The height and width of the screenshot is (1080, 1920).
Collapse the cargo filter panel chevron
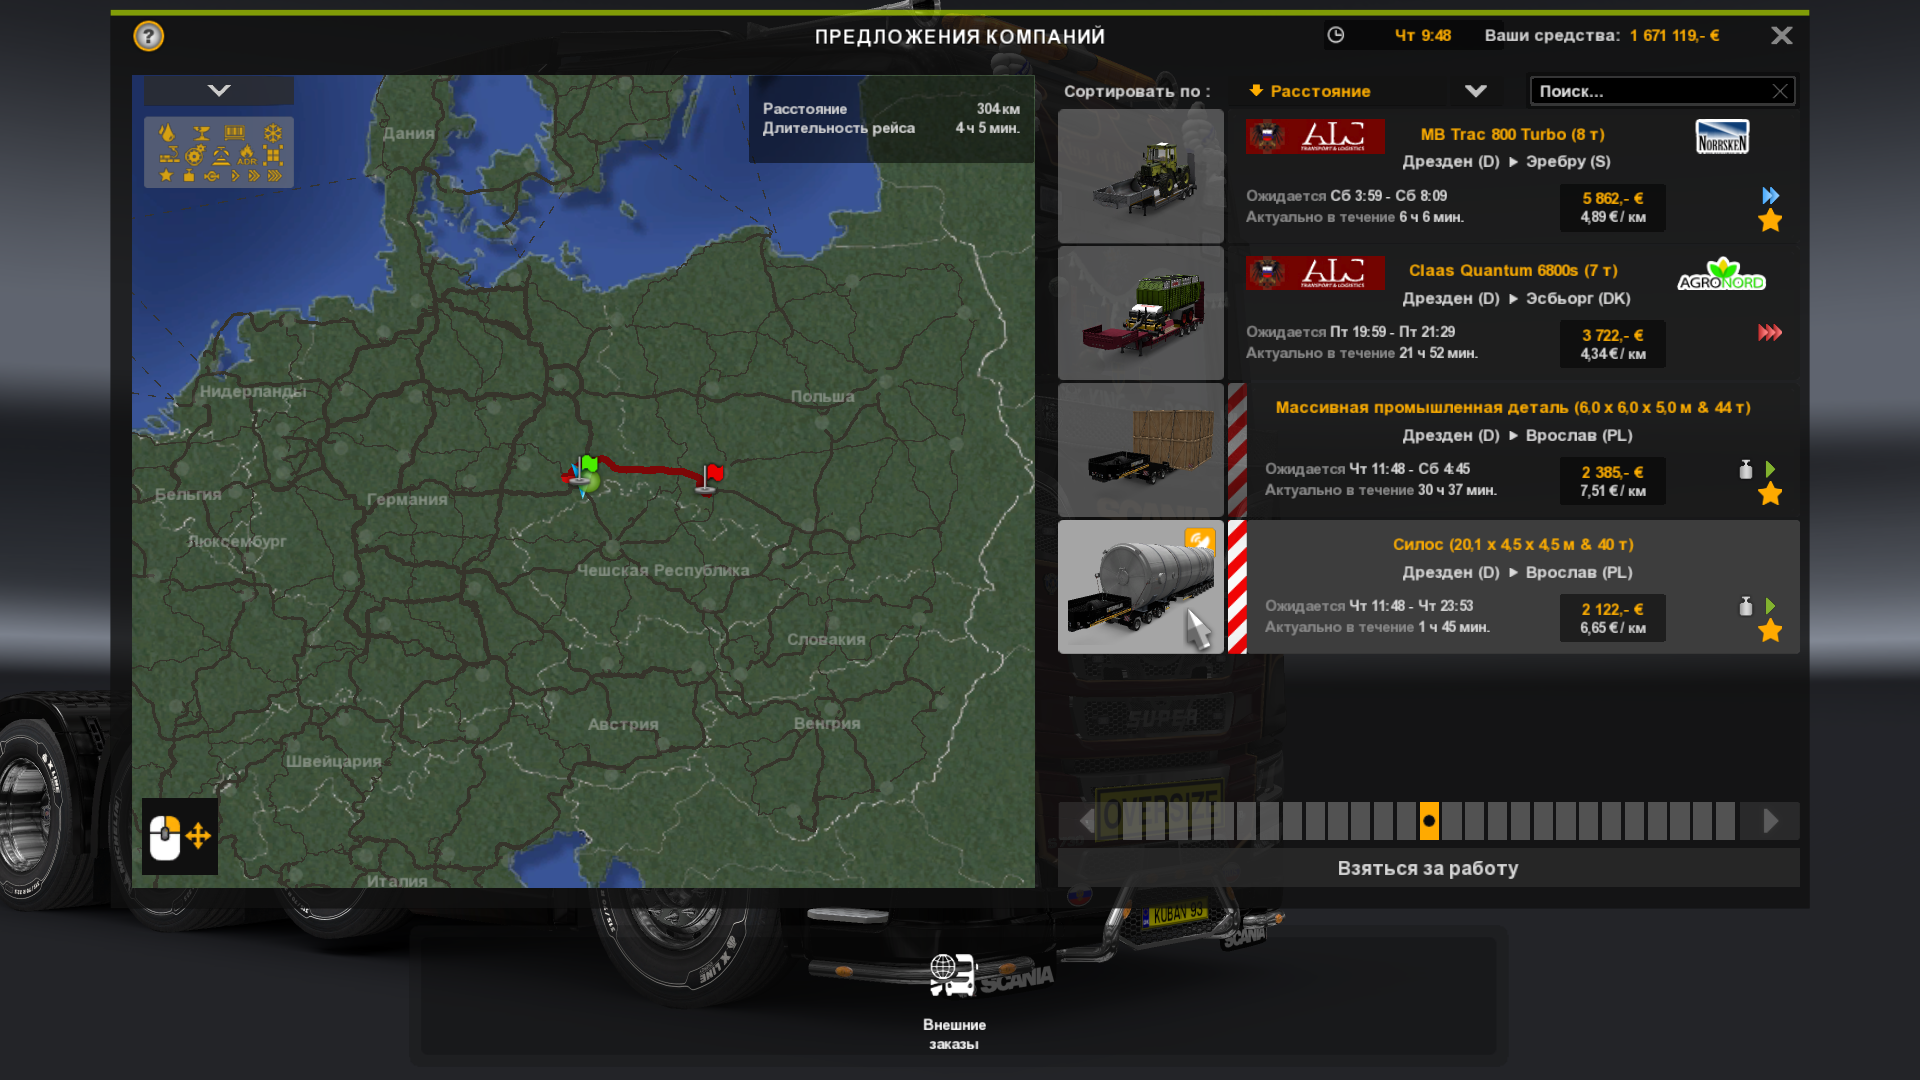tap(219, 90)
